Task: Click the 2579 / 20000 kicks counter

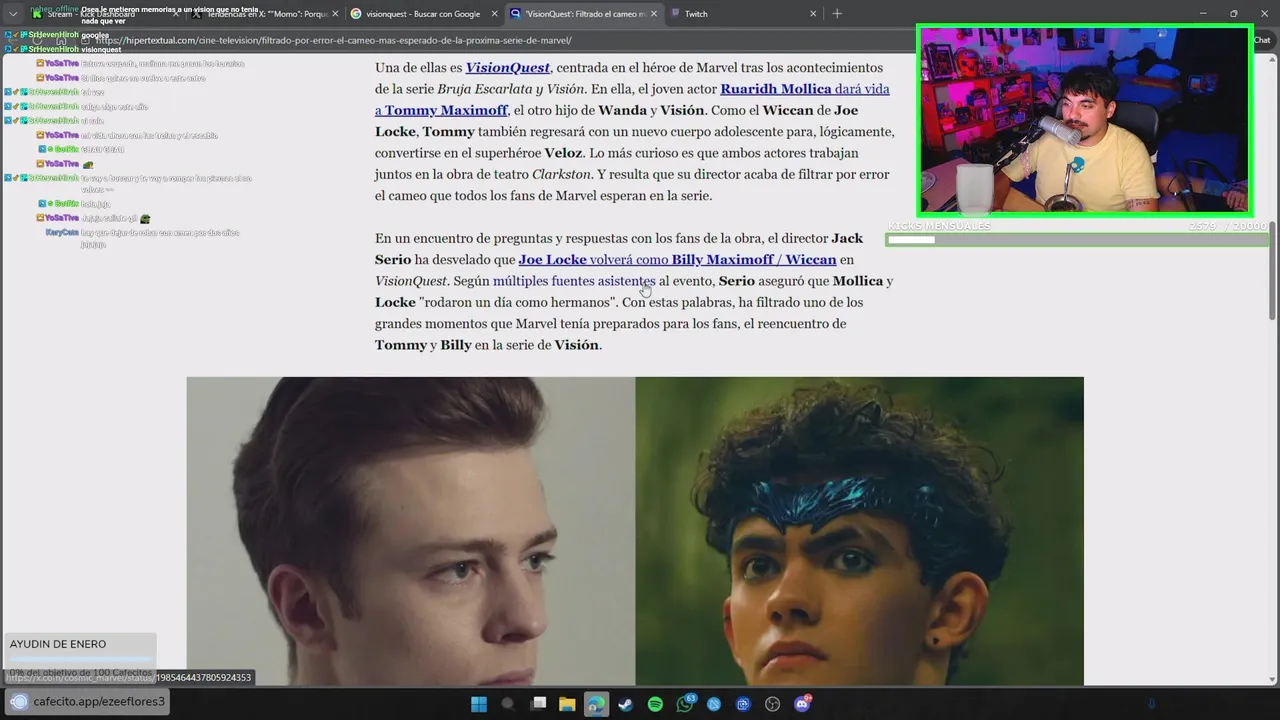Action: (1228, 226)
